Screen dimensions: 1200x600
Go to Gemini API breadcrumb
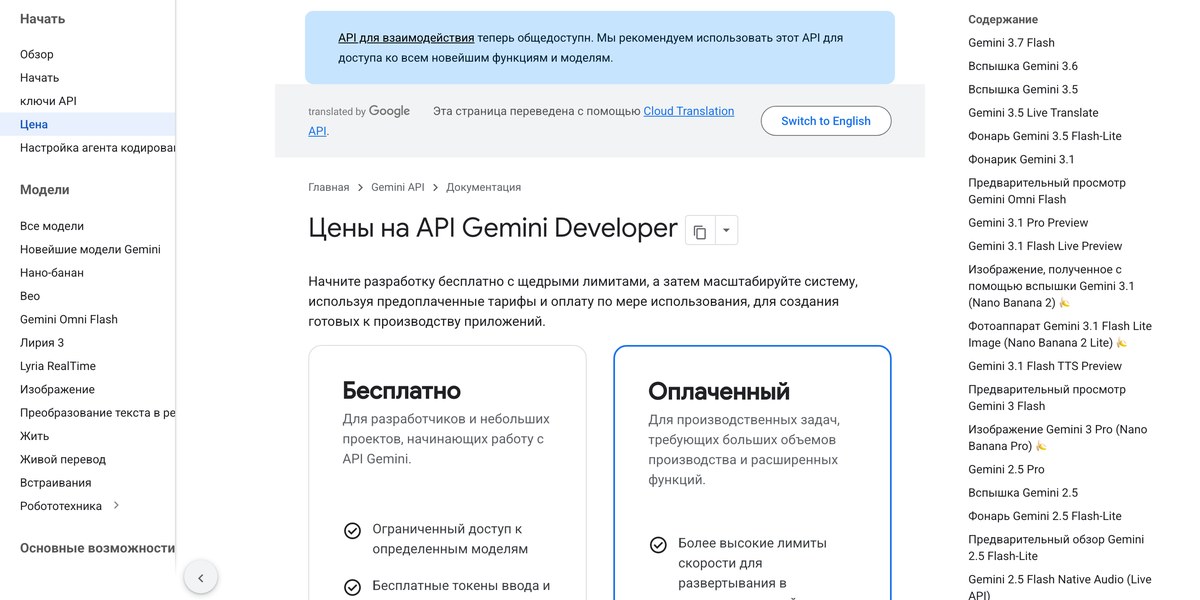coord(398,187)
